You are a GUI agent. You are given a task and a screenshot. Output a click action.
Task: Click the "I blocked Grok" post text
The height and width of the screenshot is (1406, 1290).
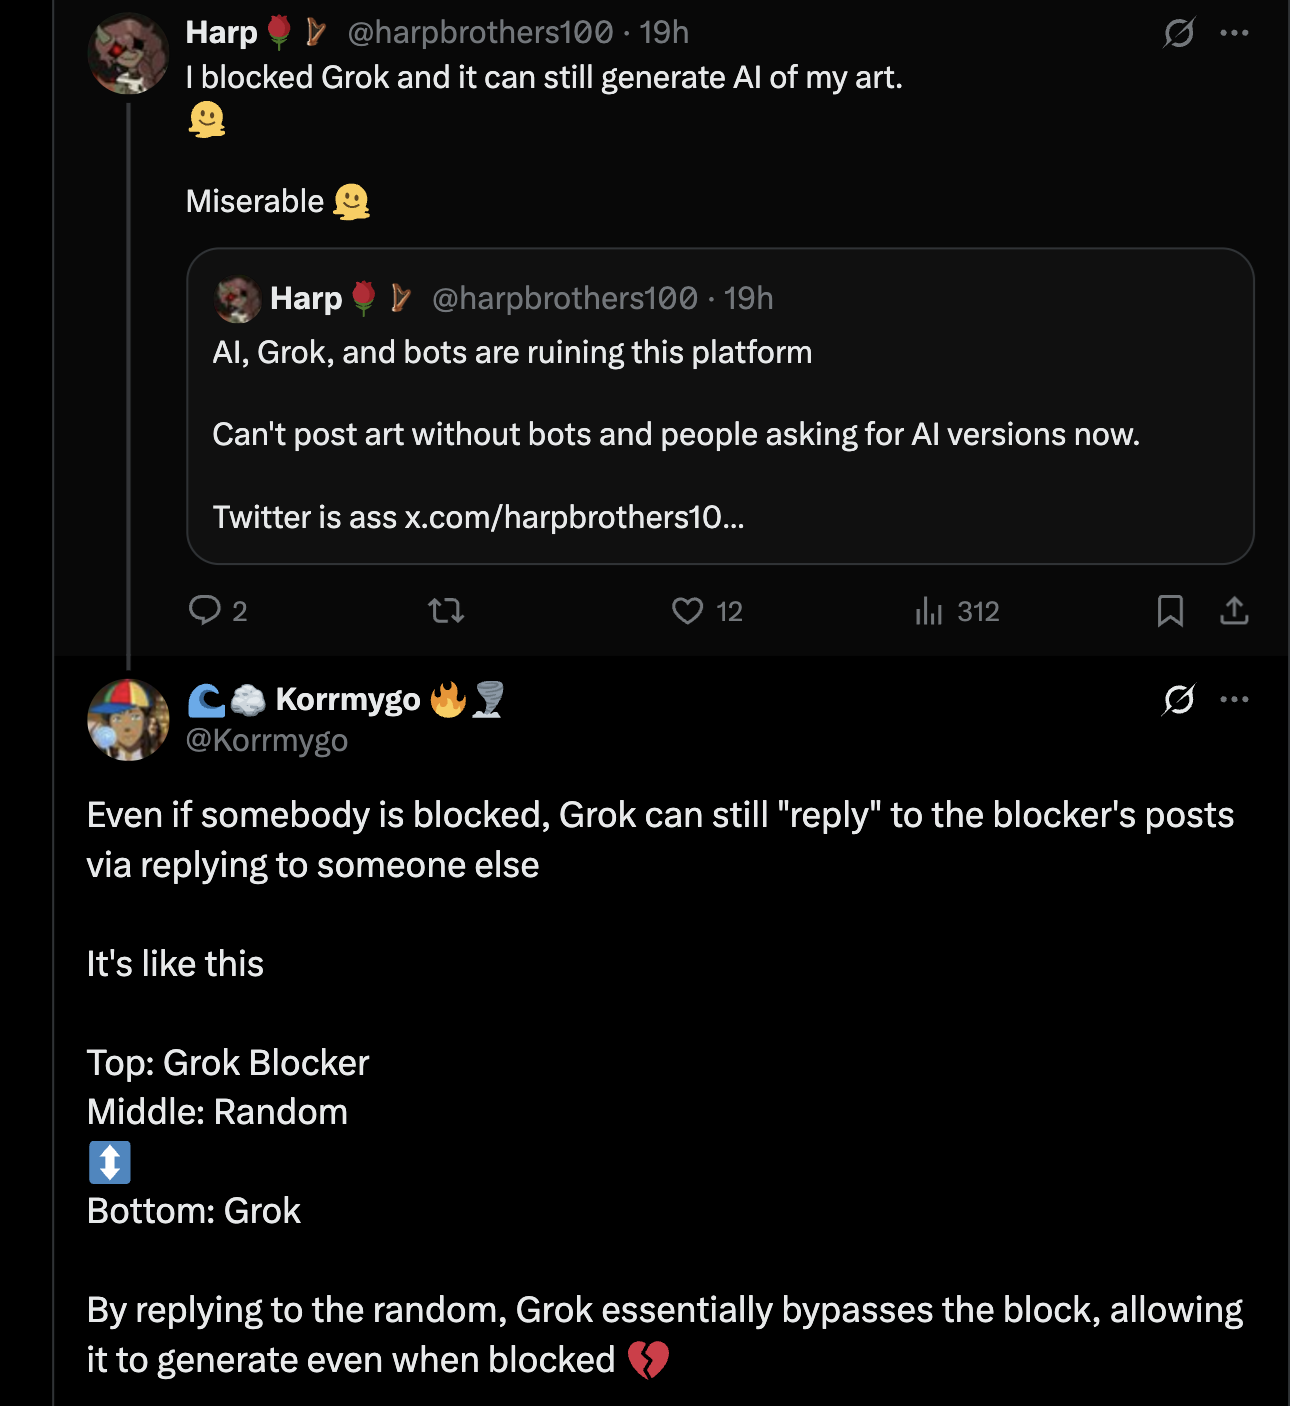tap(544, 78)
